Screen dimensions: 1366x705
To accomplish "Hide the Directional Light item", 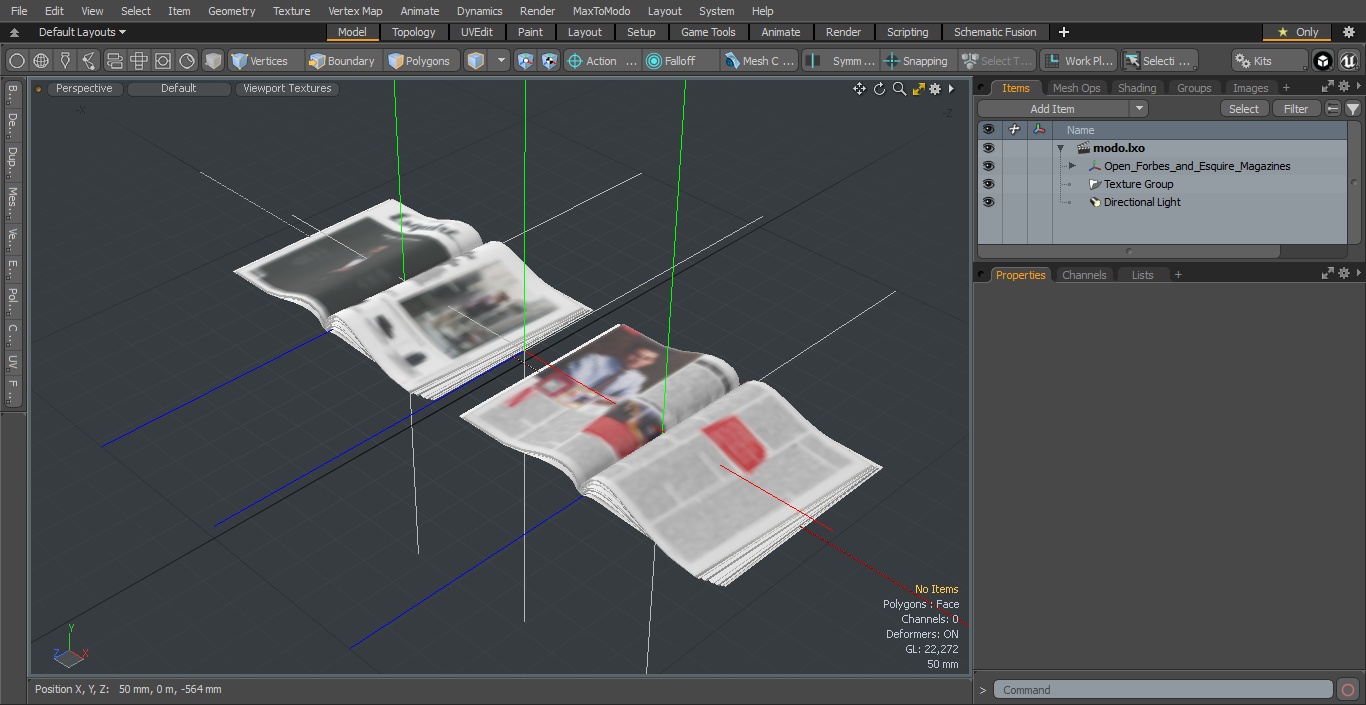I will point(988,202).
